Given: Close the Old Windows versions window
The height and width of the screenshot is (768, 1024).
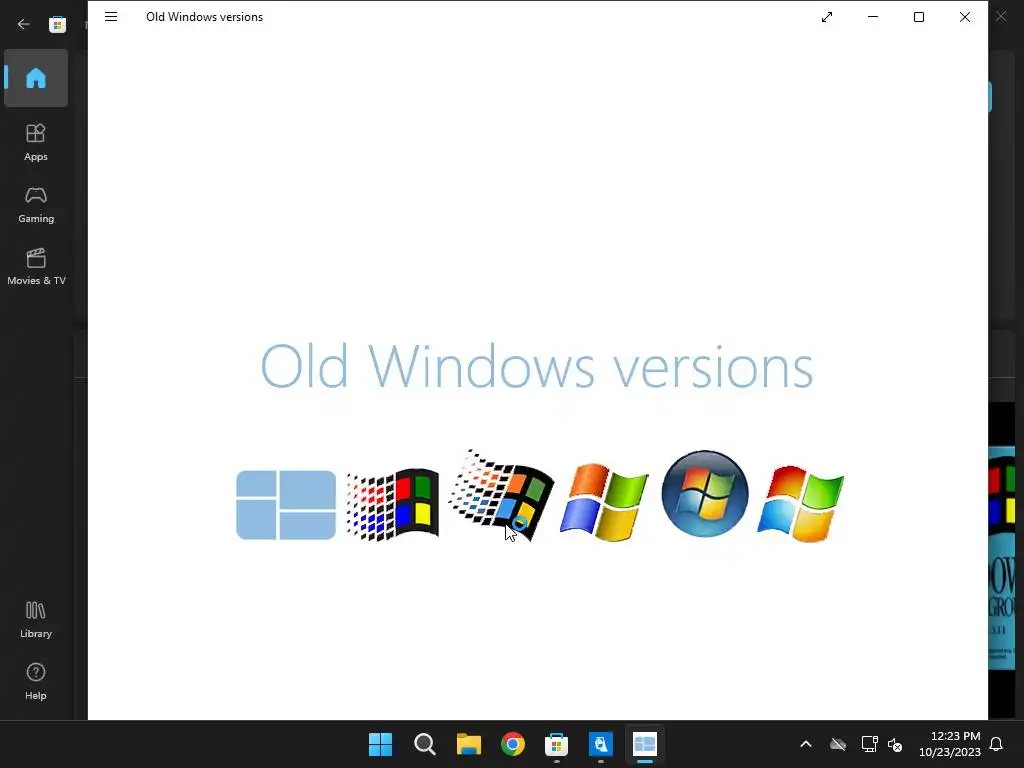Looking at the screenshot, I should tap(965, 17).
